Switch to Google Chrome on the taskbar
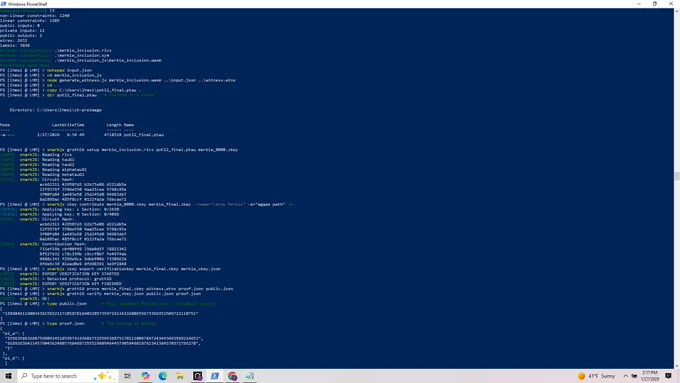680x383 pixels. [x=232, y=376]
